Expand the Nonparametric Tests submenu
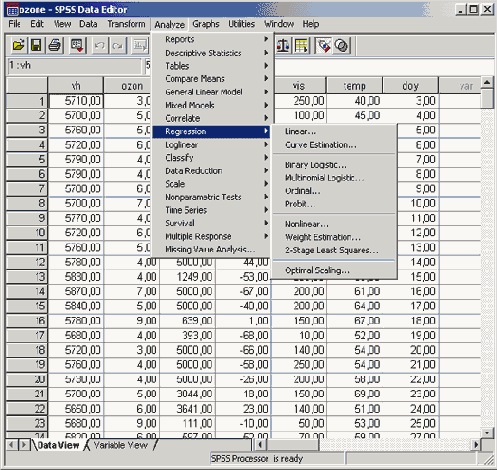The height and width of the screenshot is (470, 497). tap(211, 197)
